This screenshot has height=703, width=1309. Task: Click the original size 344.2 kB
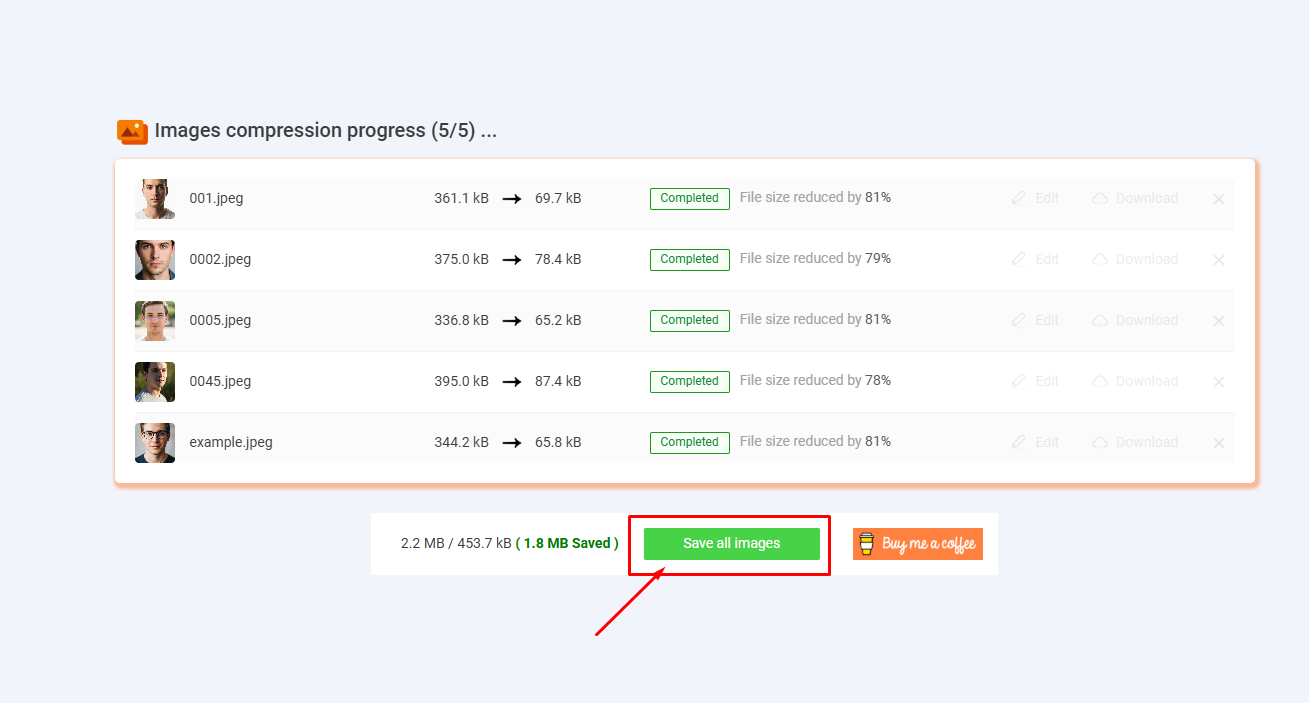click(x=462, y=443)
